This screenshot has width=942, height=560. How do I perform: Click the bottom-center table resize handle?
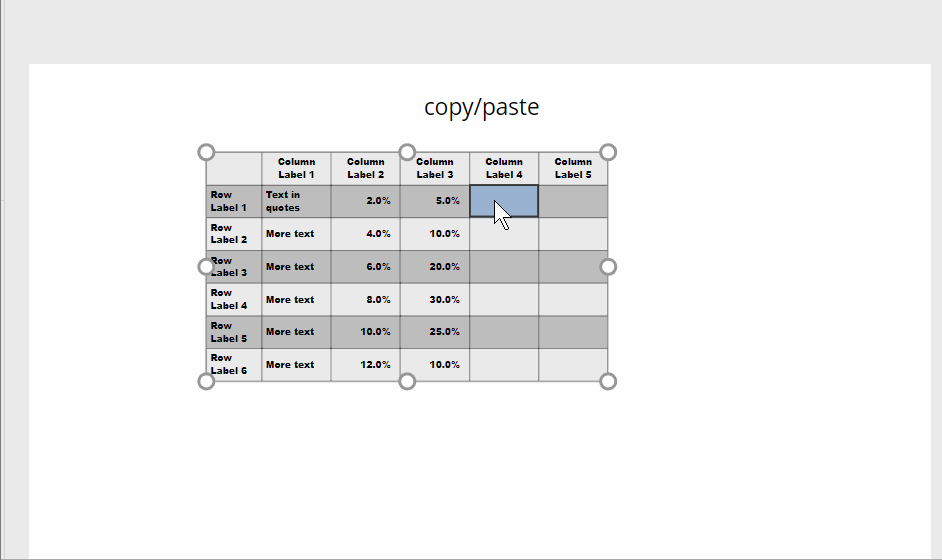click(407, 382)
